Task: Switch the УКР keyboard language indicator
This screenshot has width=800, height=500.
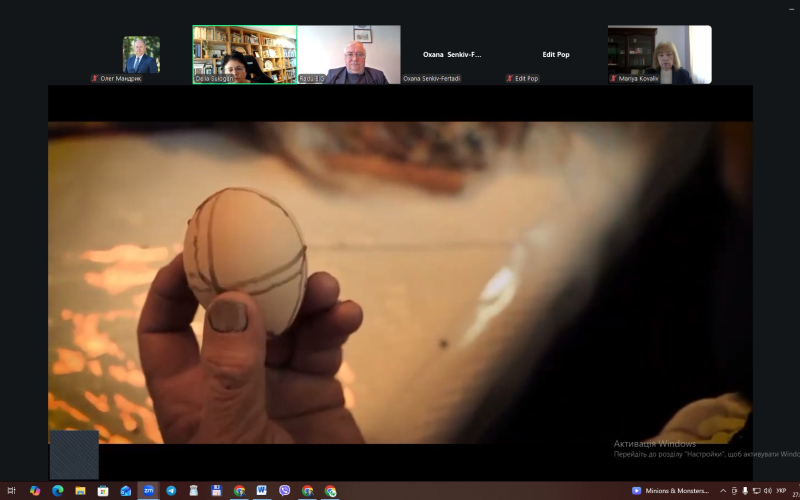Action: pos(781,491)
